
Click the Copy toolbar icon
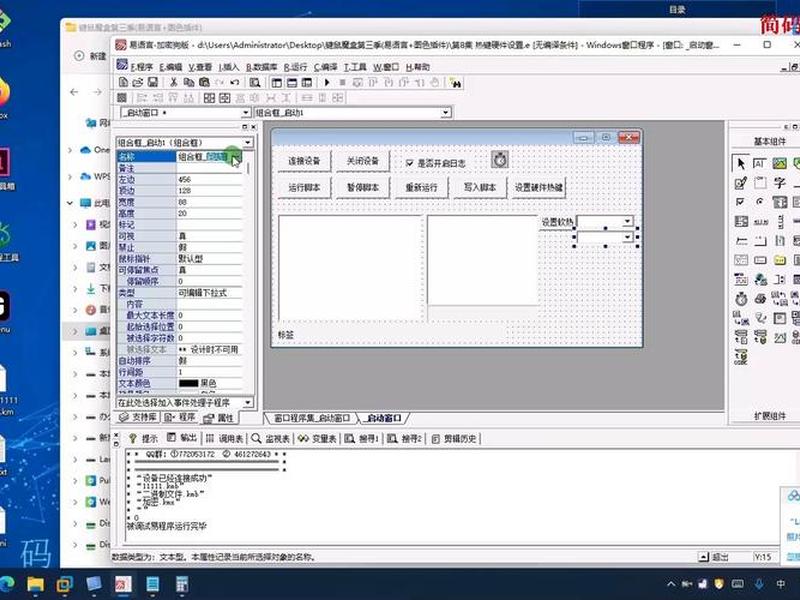coord(189,82)
